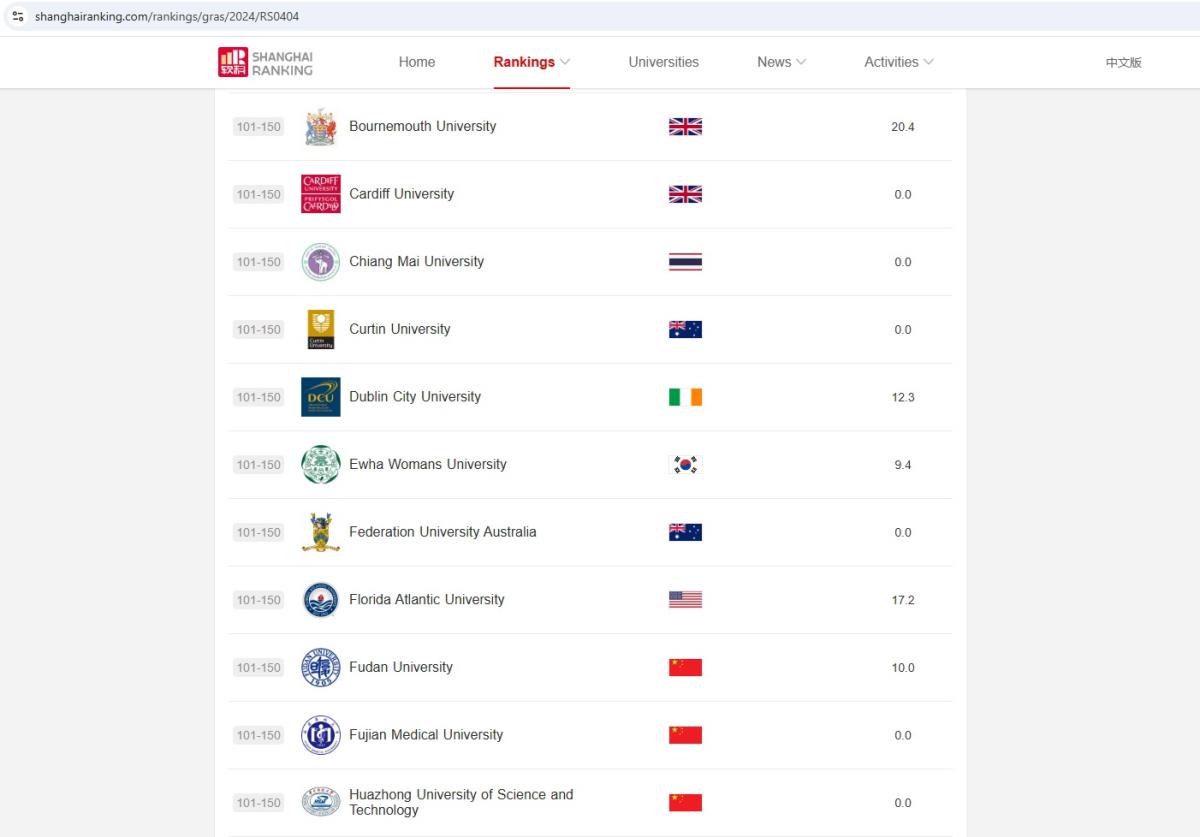
Task: Click the Florida Atlantic University seal
Action: tap(320, 600)
